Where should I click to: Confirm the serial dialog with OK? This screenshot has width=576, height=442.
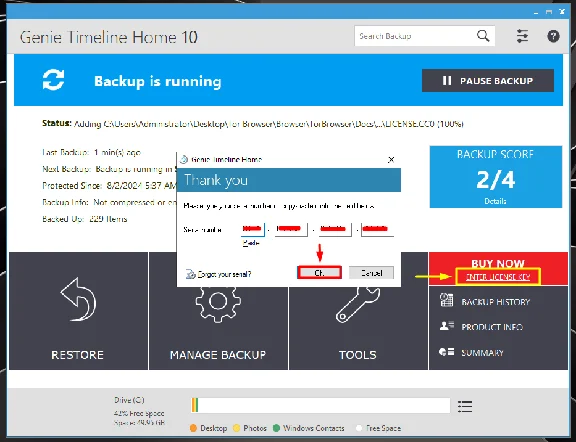pyautogui.click(x=319, y=273)
